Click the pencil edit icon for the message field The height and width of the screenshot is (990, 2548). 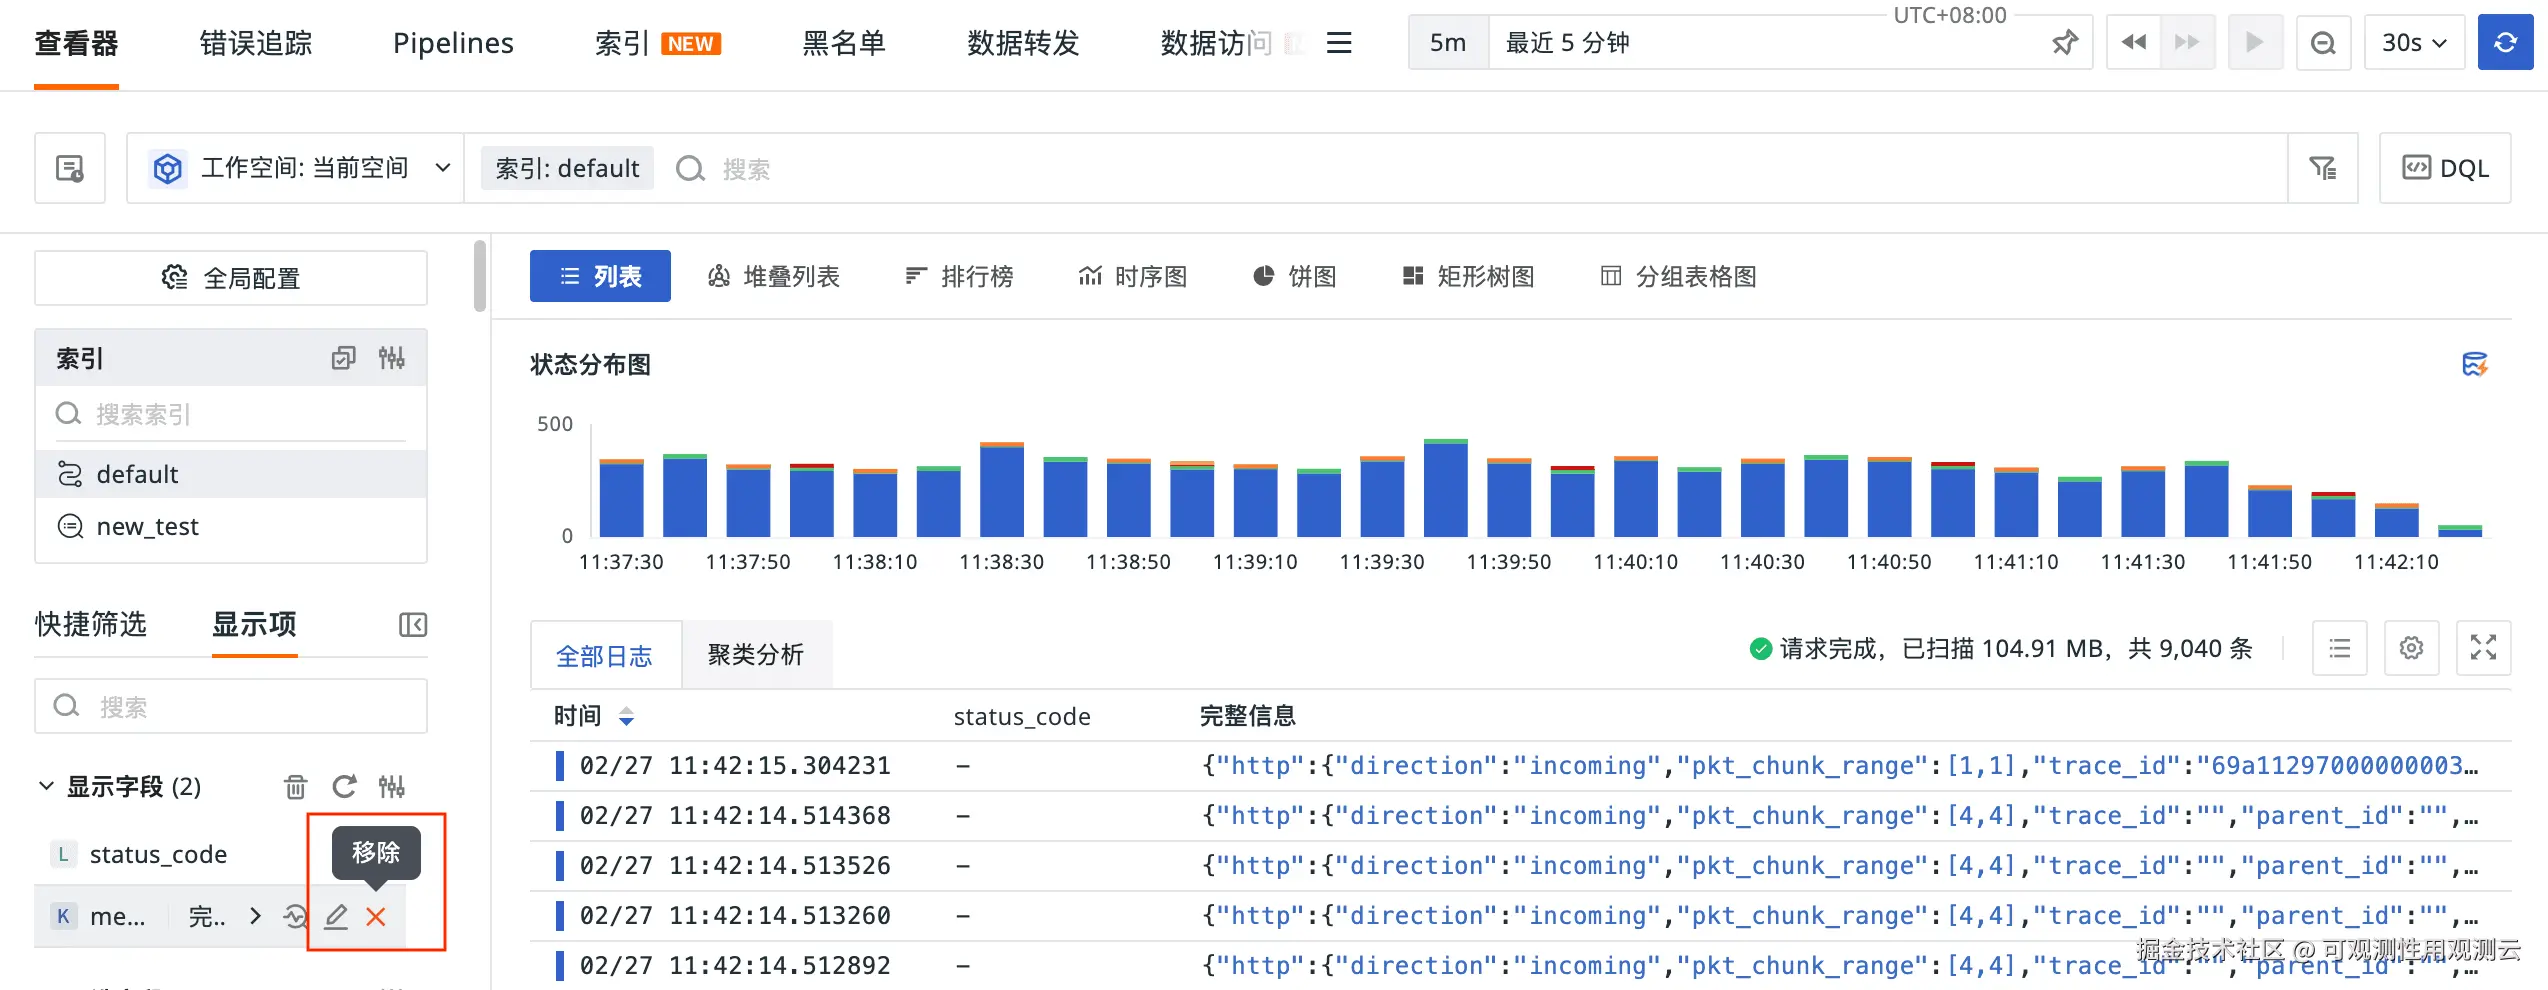click(336, 916)
